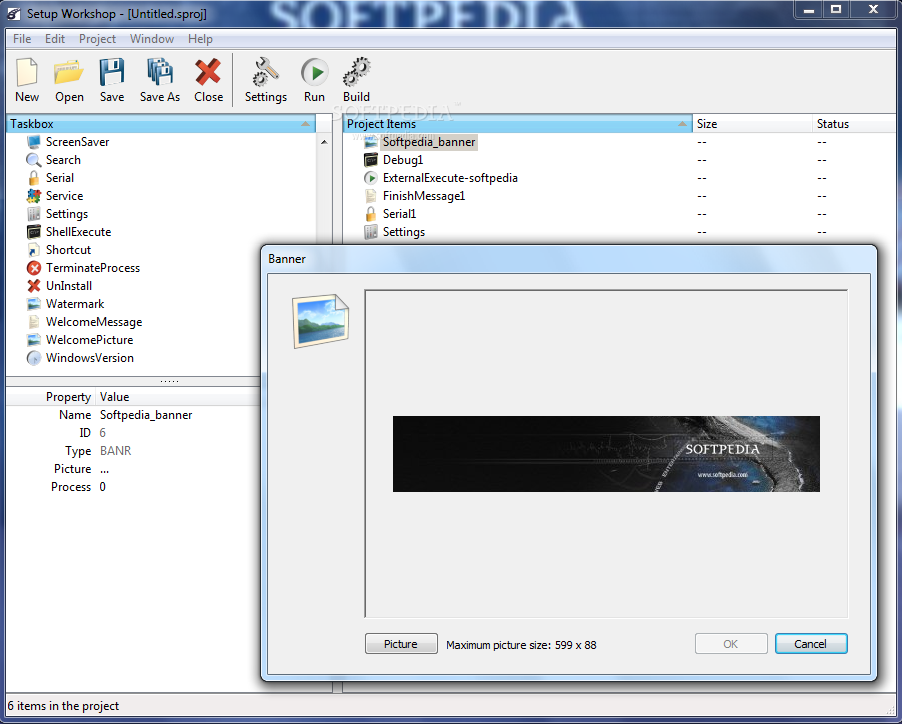
Task: Open Settings from the wrench toolbar icon
Action: [x=265, y=72]
